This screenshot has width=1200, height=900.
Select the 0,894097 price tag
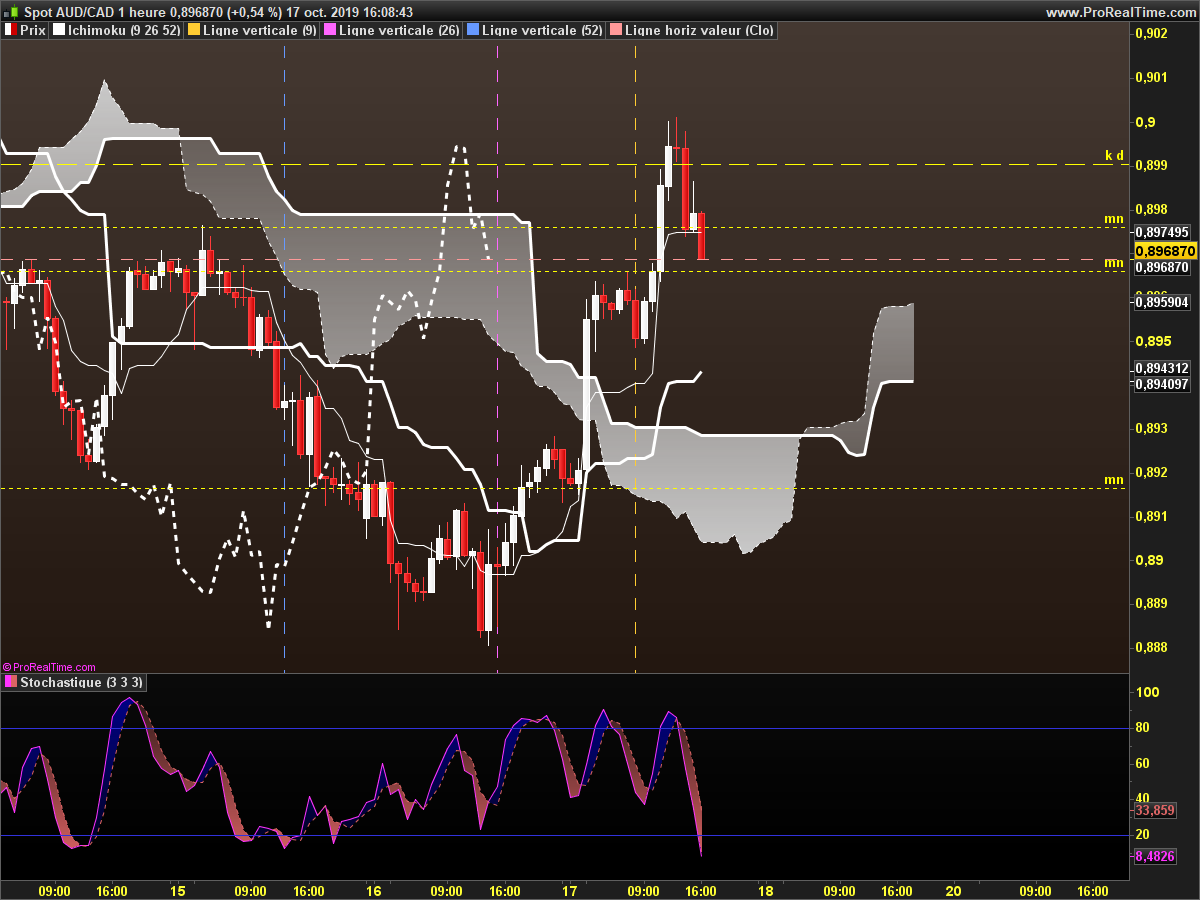(x=1163, y=384)
